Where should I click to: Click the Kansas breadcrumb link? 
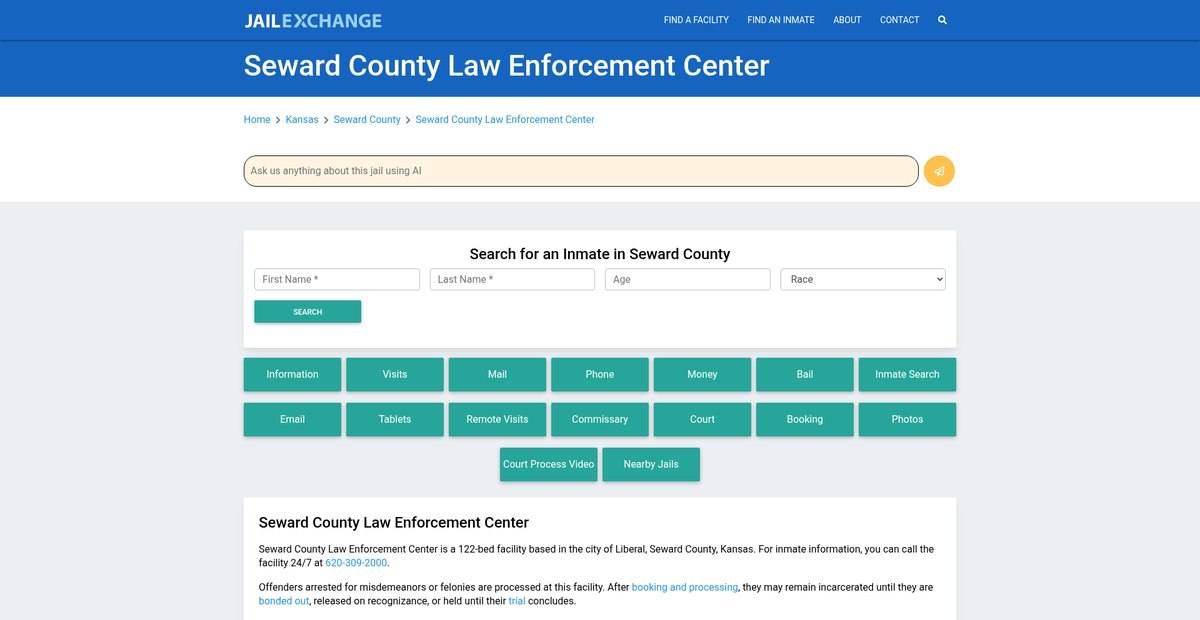(302, 120)
